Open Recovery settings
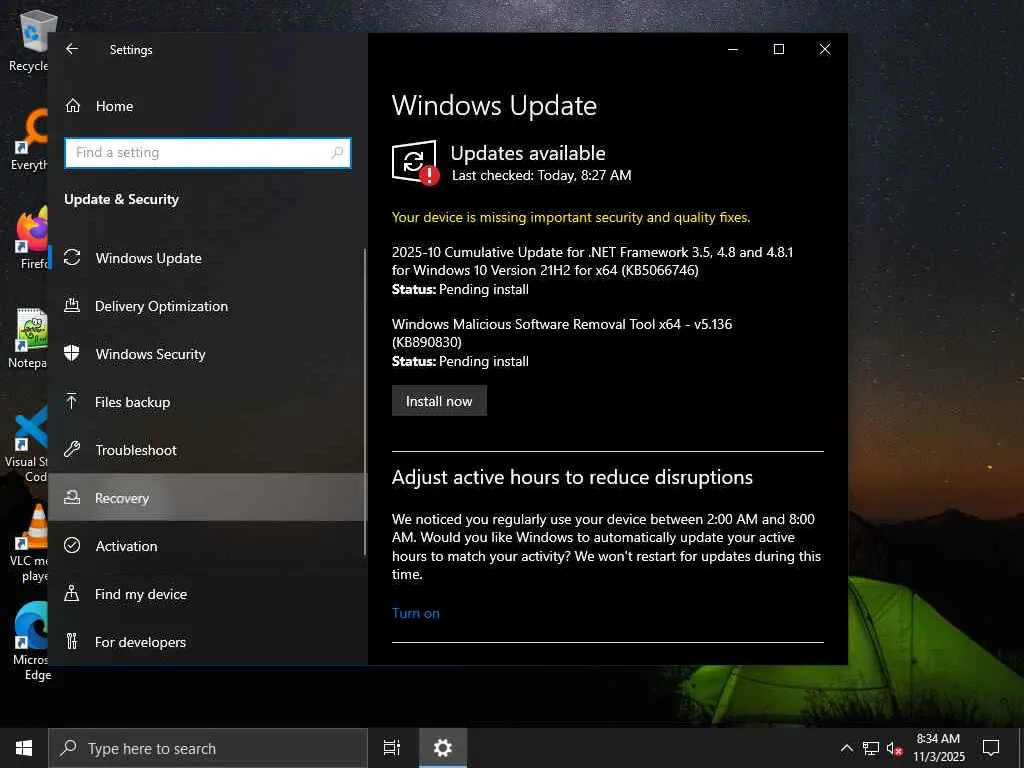 pos(207,498)
